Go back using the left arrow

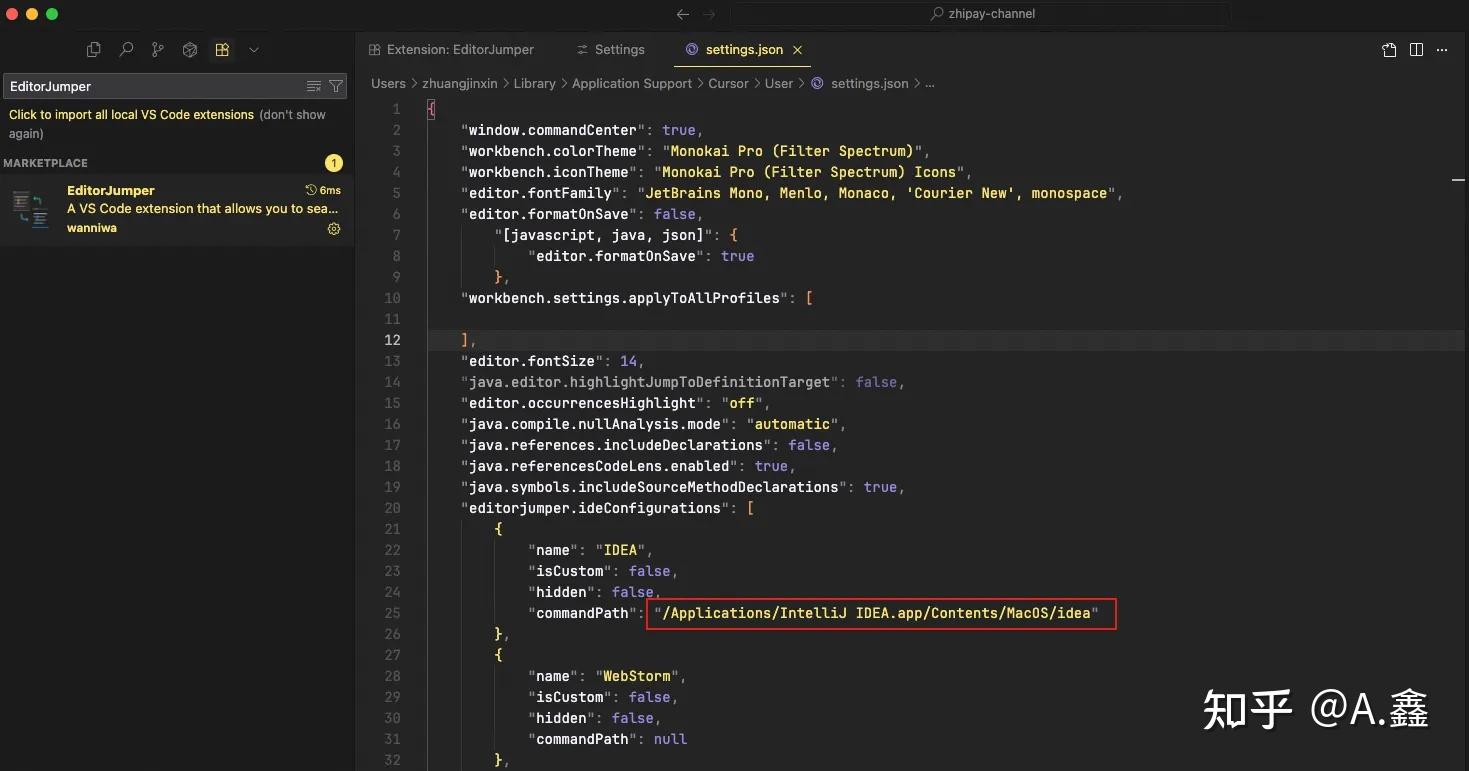click(683, 14)
